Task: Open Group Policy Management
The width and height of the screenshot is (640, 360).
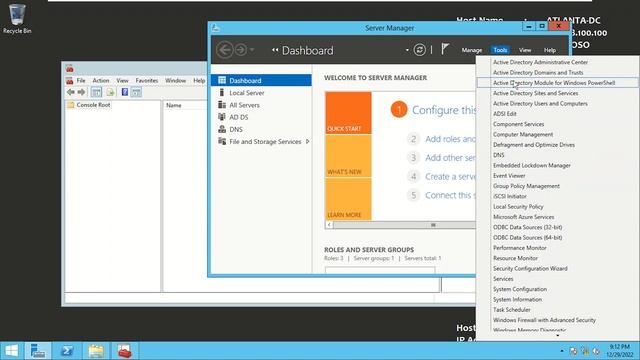Action: click(x=526, y=186)
